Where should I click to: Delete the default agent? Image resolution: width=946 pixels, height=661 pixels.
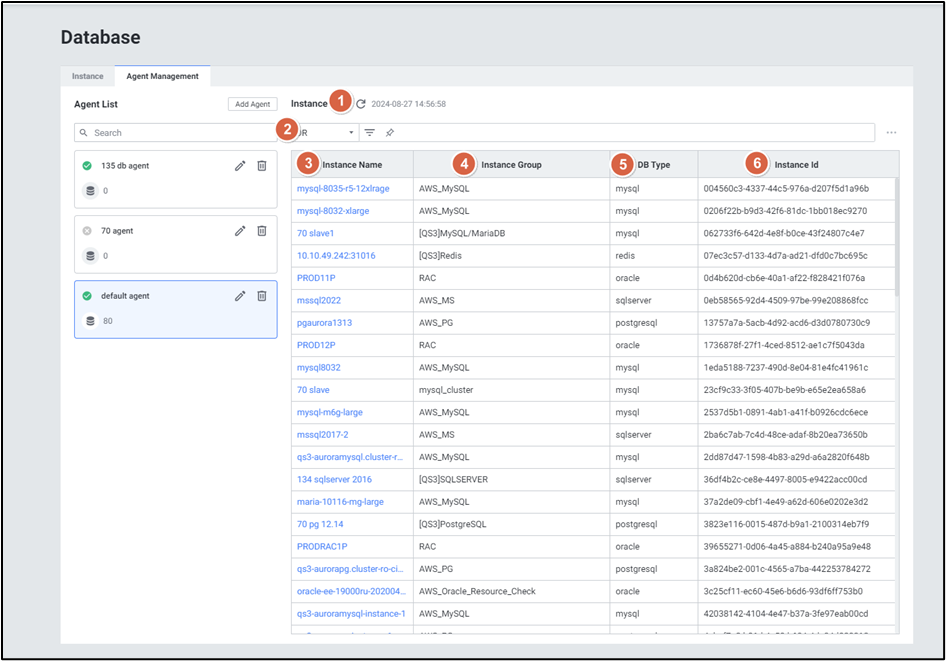(x=262, y=296)
